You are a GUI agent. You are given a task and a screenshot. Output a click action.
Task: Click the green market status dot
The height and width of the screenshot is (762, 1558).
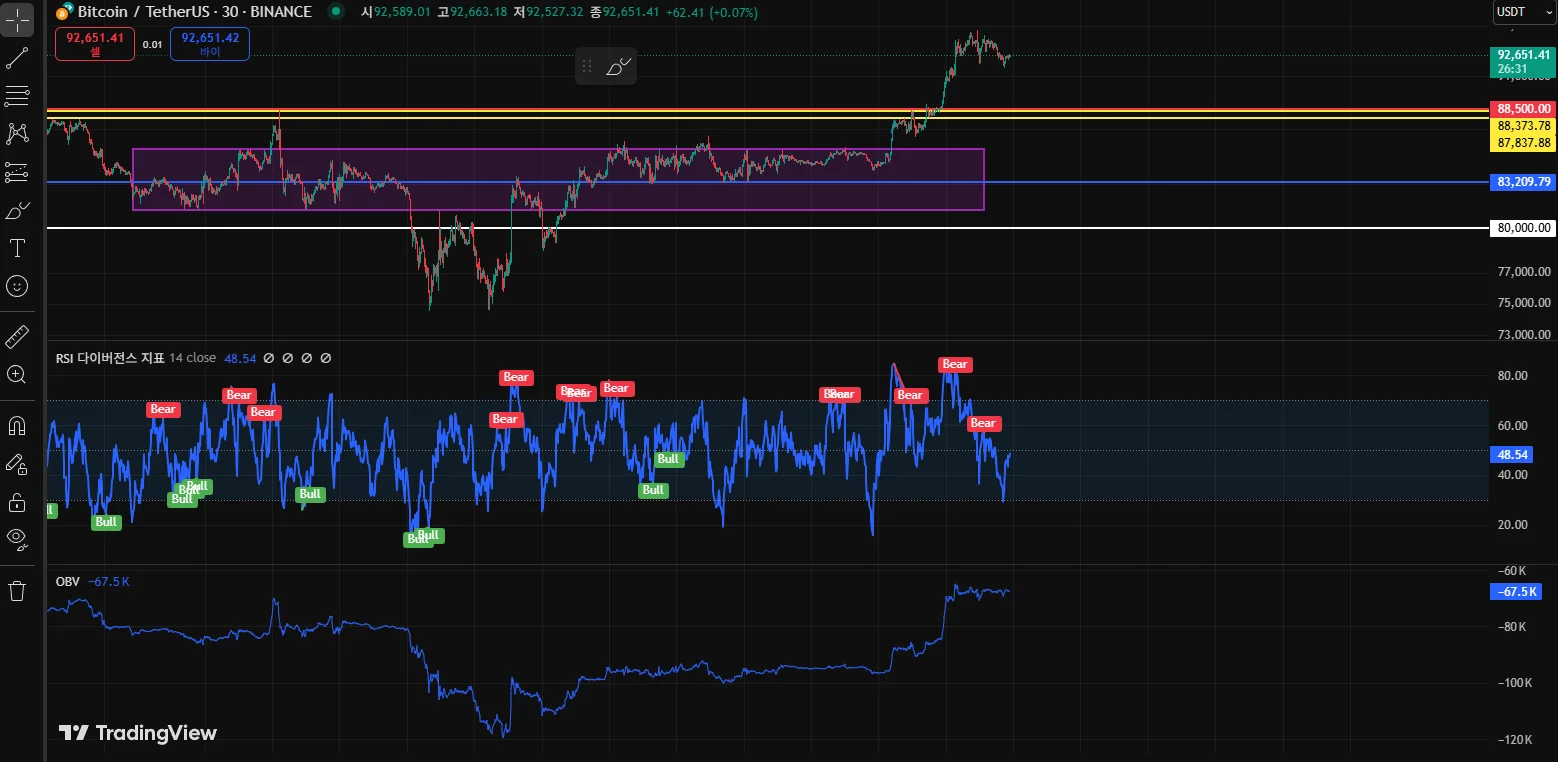[x=335, y=12]
